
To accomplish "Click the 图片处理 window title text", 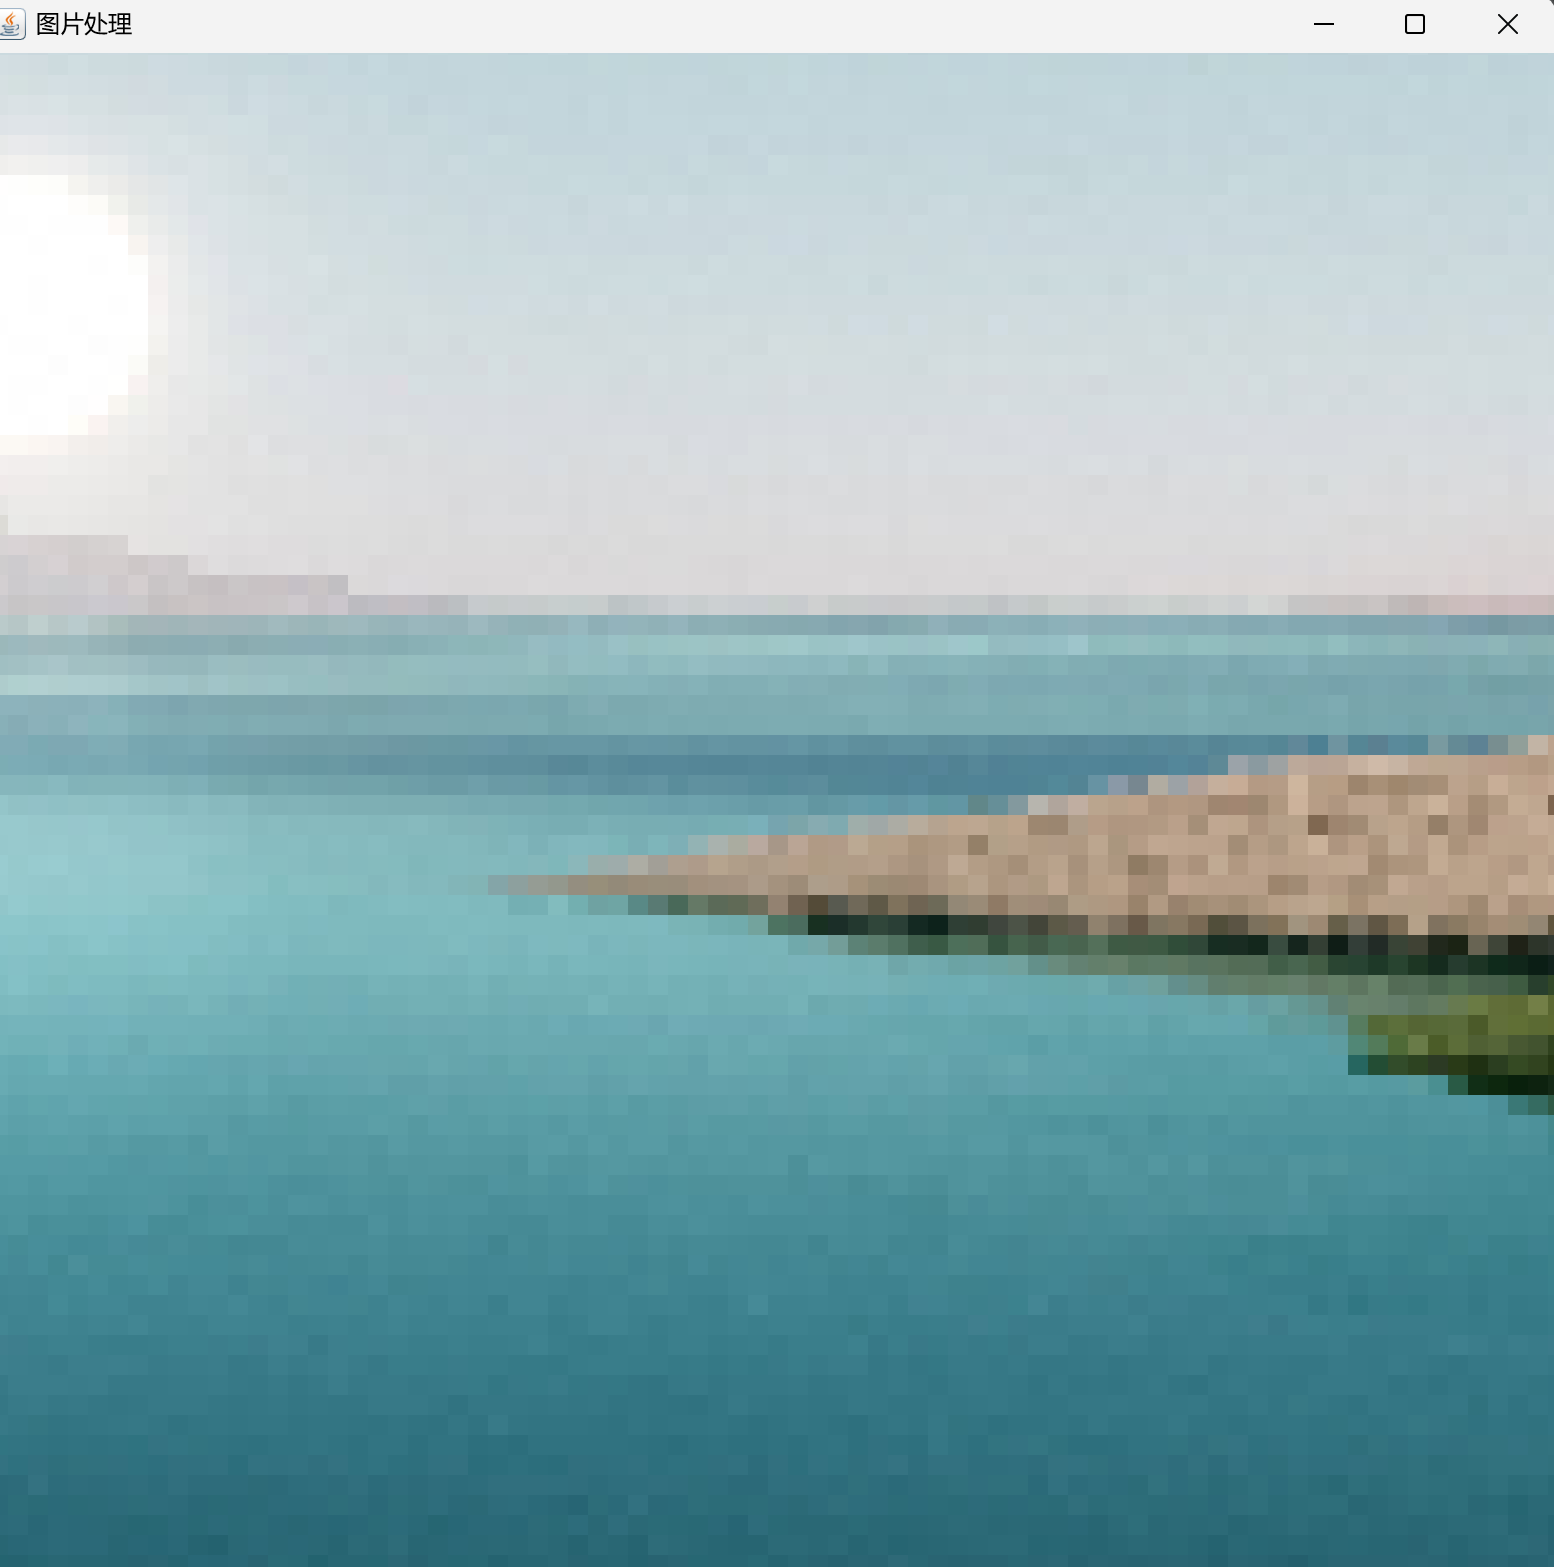I will click(x=84, y=24).
